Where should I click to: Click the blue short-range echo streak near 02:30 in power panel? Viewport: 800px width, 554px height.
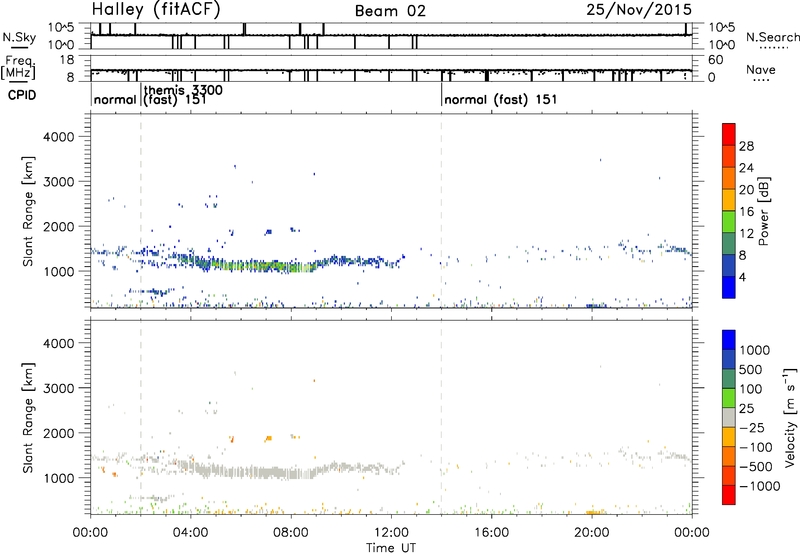pos(149,292)
